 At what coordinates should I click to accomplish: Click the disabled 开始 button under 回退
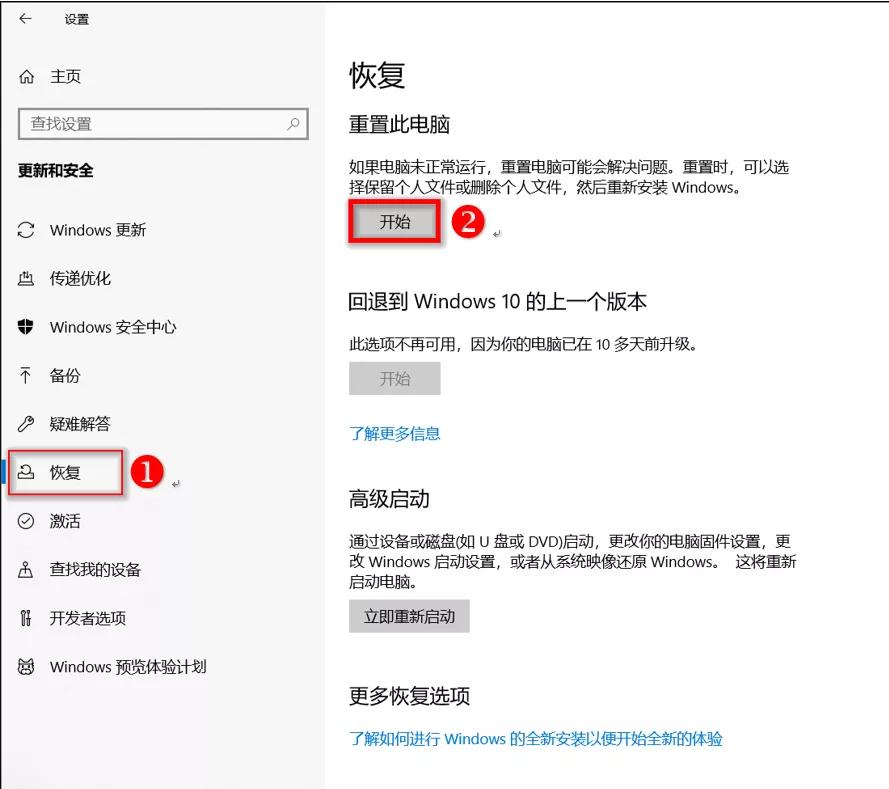click(394, 378)
